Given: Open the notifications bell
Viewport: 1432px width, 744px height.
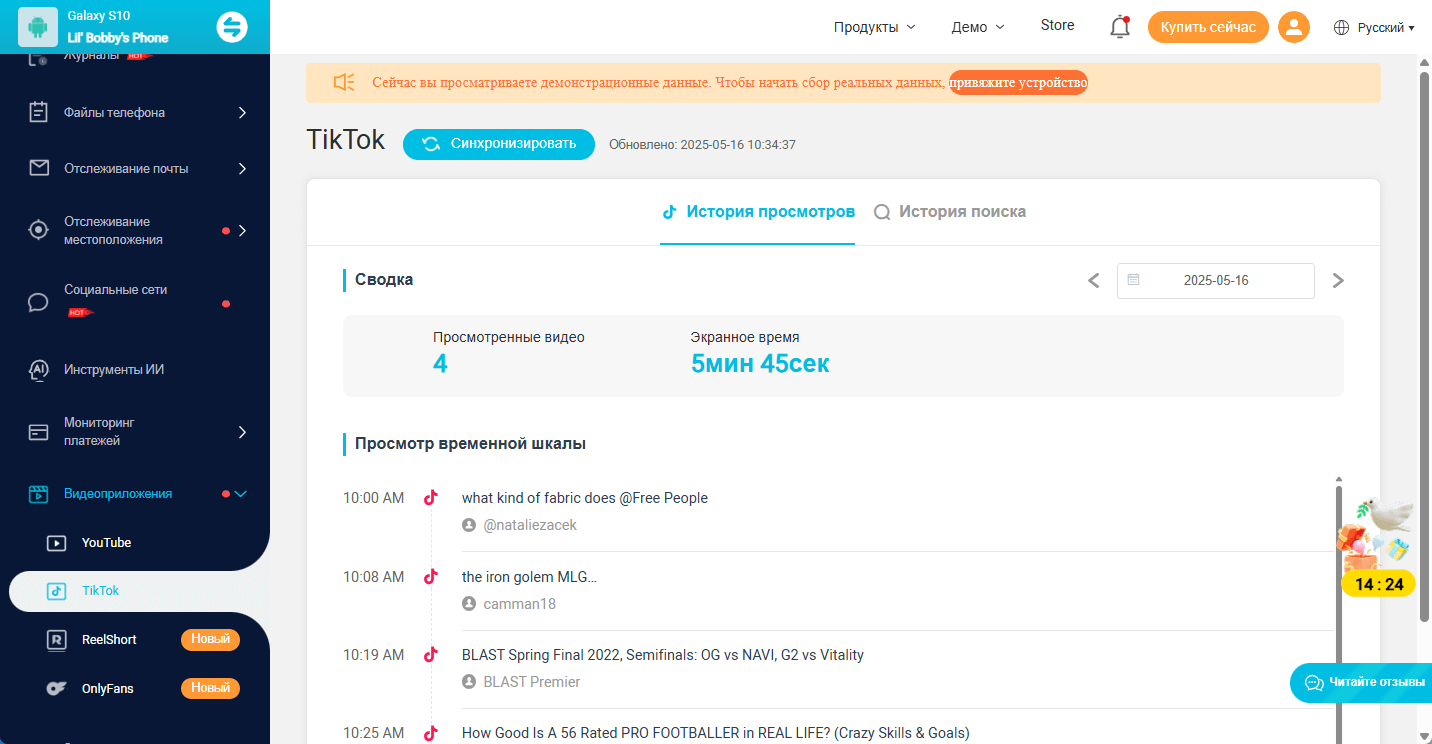Looking at the screenshot, I should [x=1120, y=27].
